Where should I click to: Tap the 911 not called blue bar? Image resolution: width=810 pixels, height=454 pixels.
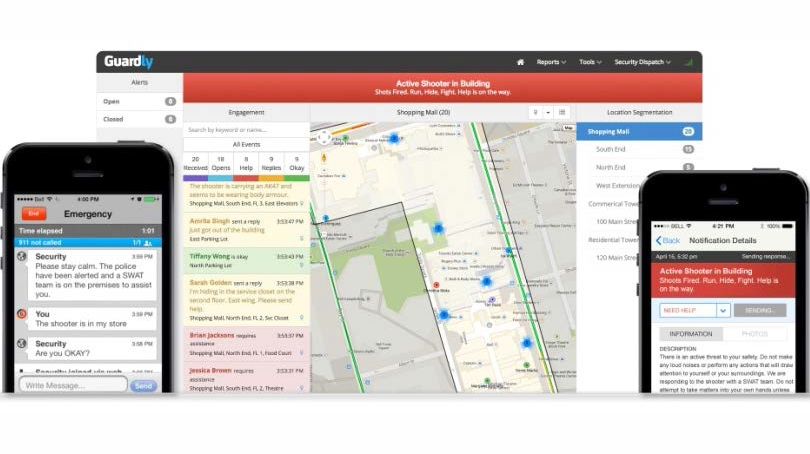[88, 243]
